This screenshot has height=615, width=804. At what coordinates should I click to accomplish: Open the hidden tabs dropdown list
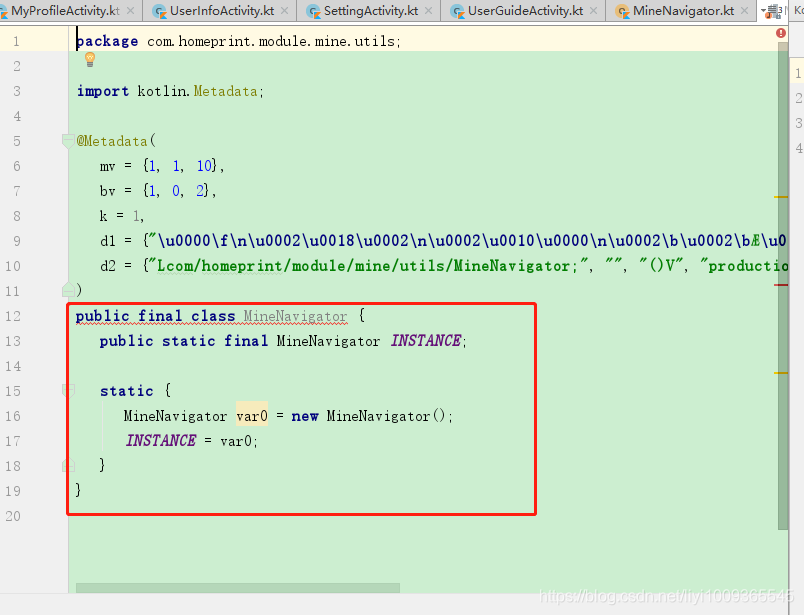point(772,11)
